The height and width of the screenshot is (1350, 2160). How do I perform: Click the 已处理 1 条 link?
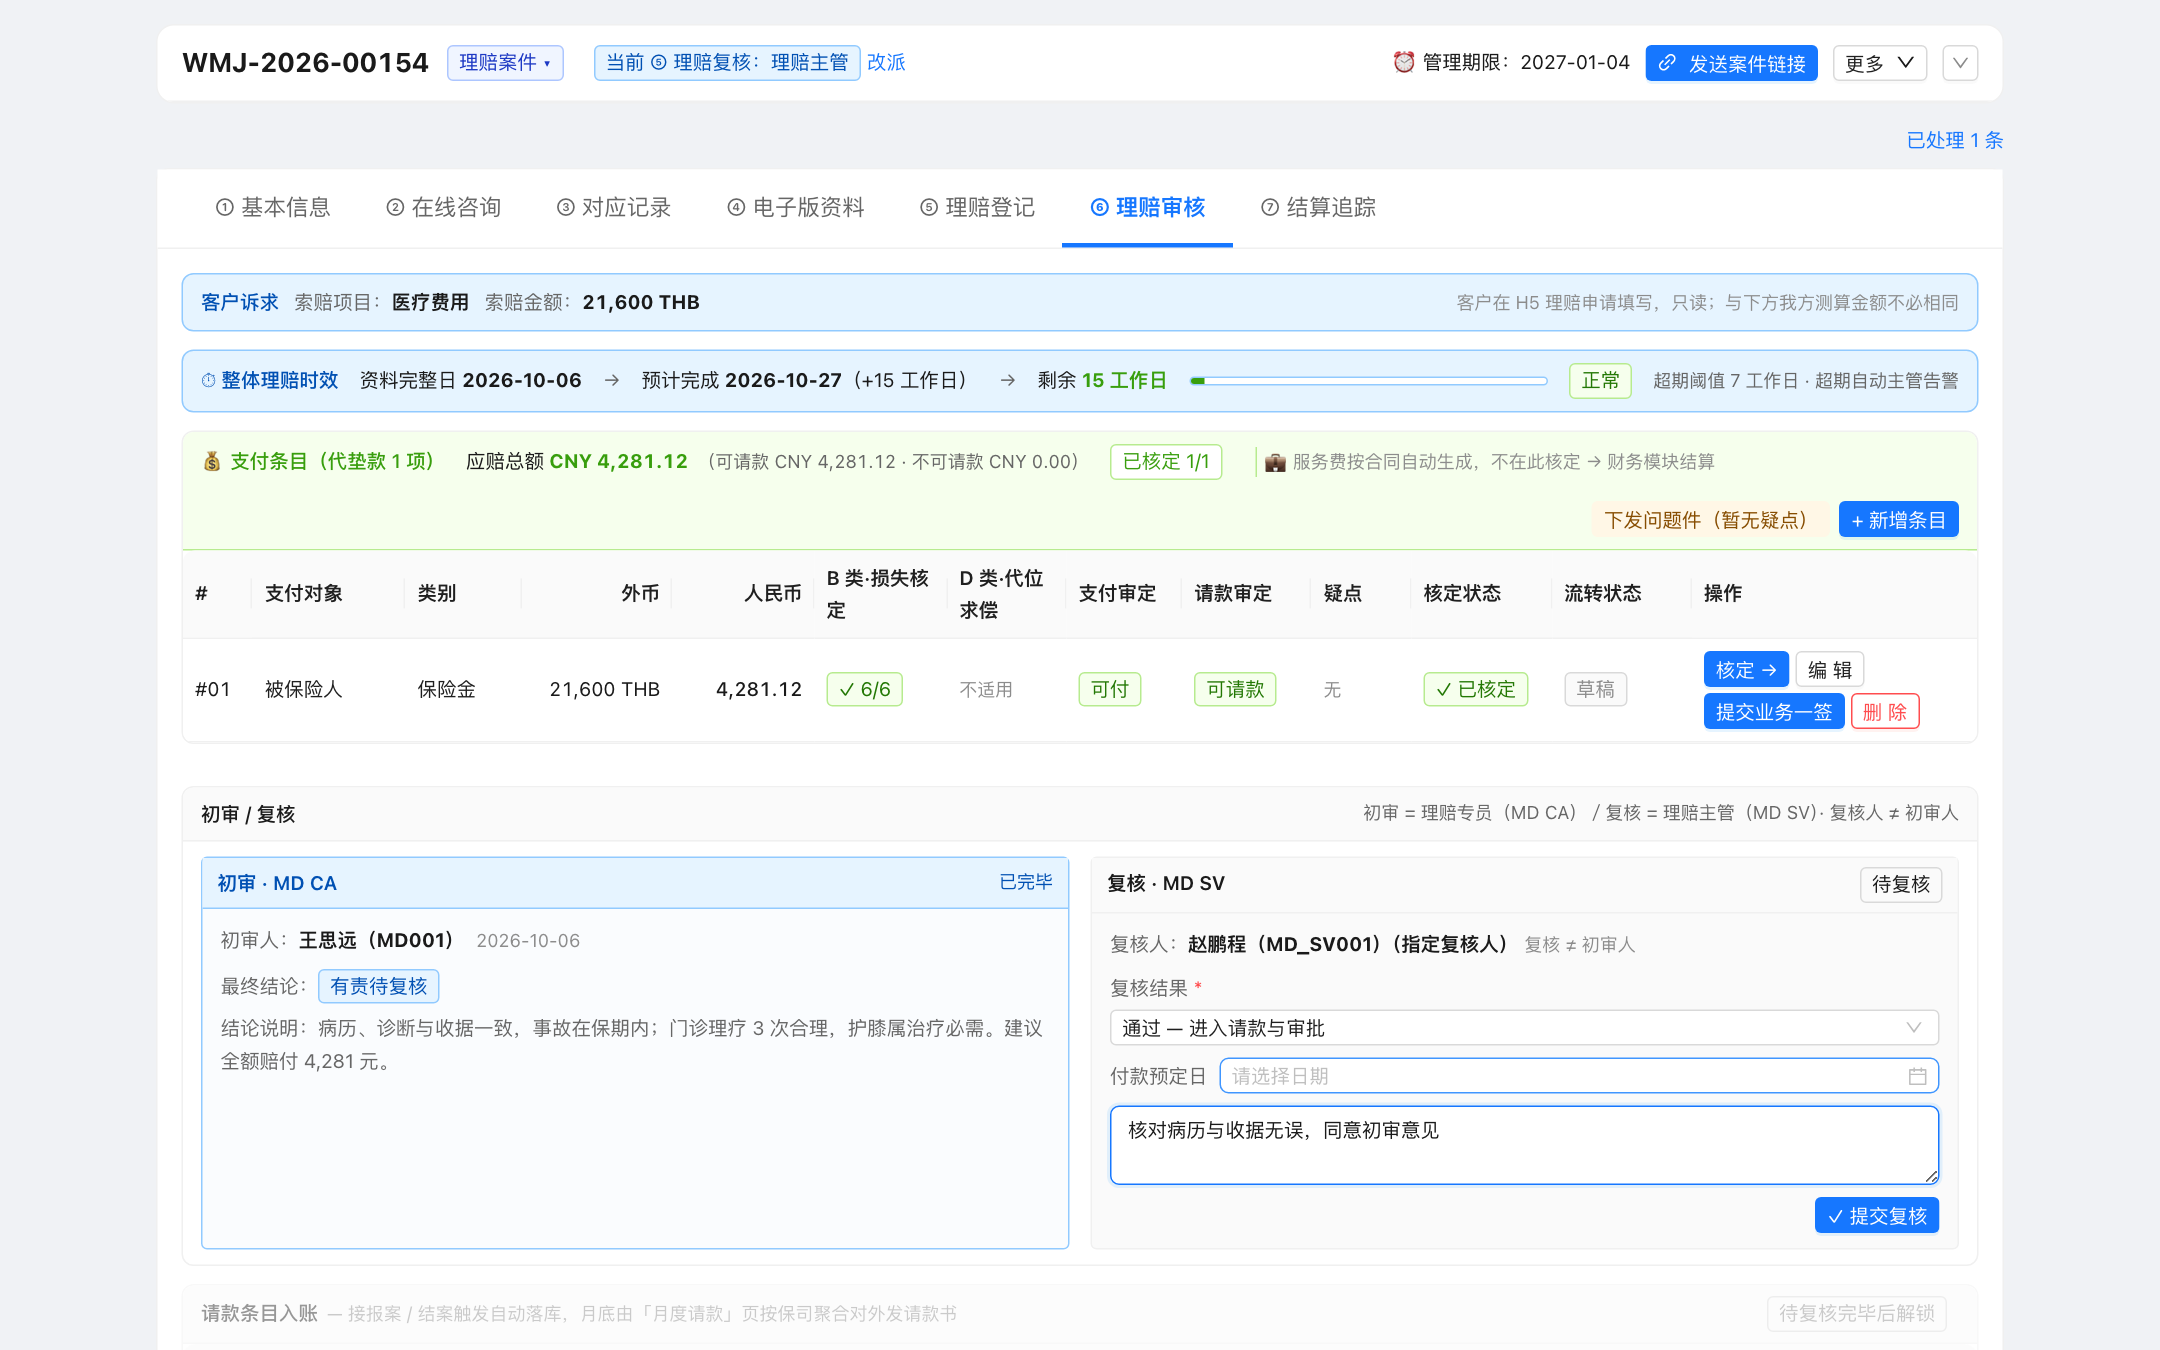pos(1954,140)
